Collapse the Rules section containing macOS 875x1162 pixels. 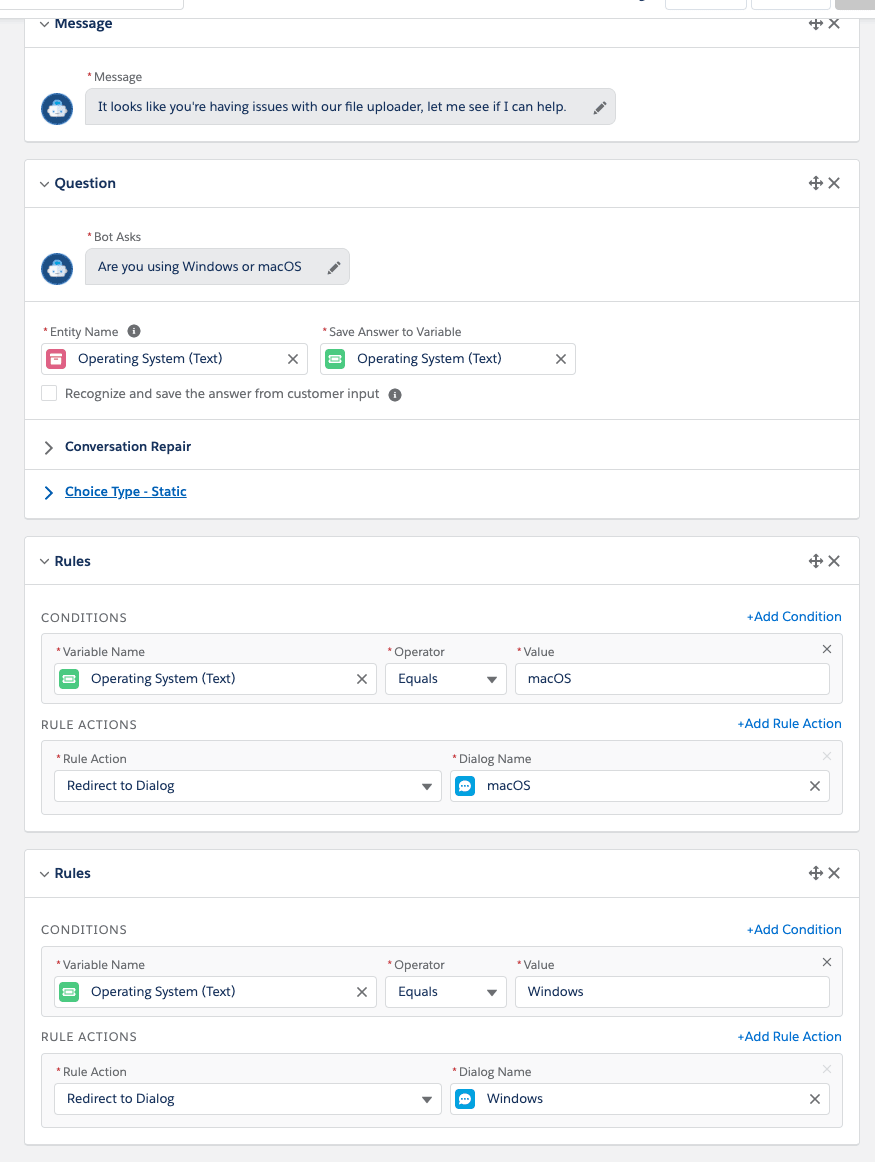coord(44,562)
